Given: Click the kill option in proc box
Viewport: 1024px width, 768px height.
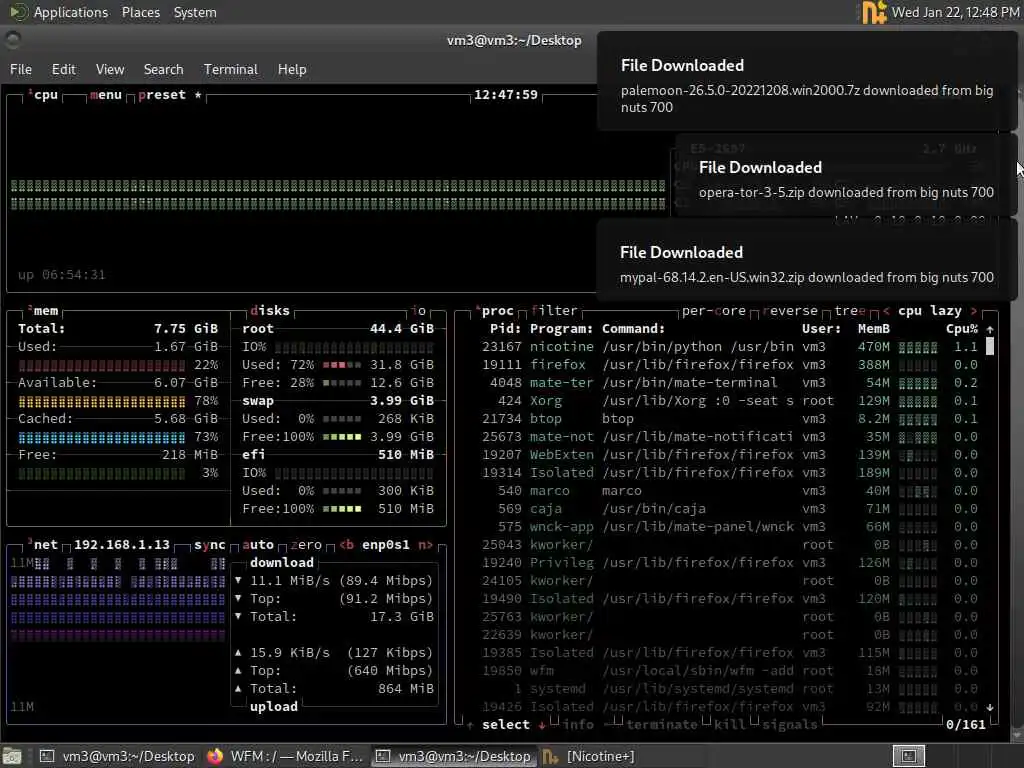Looking at the screenshot, I should (729, 725).
